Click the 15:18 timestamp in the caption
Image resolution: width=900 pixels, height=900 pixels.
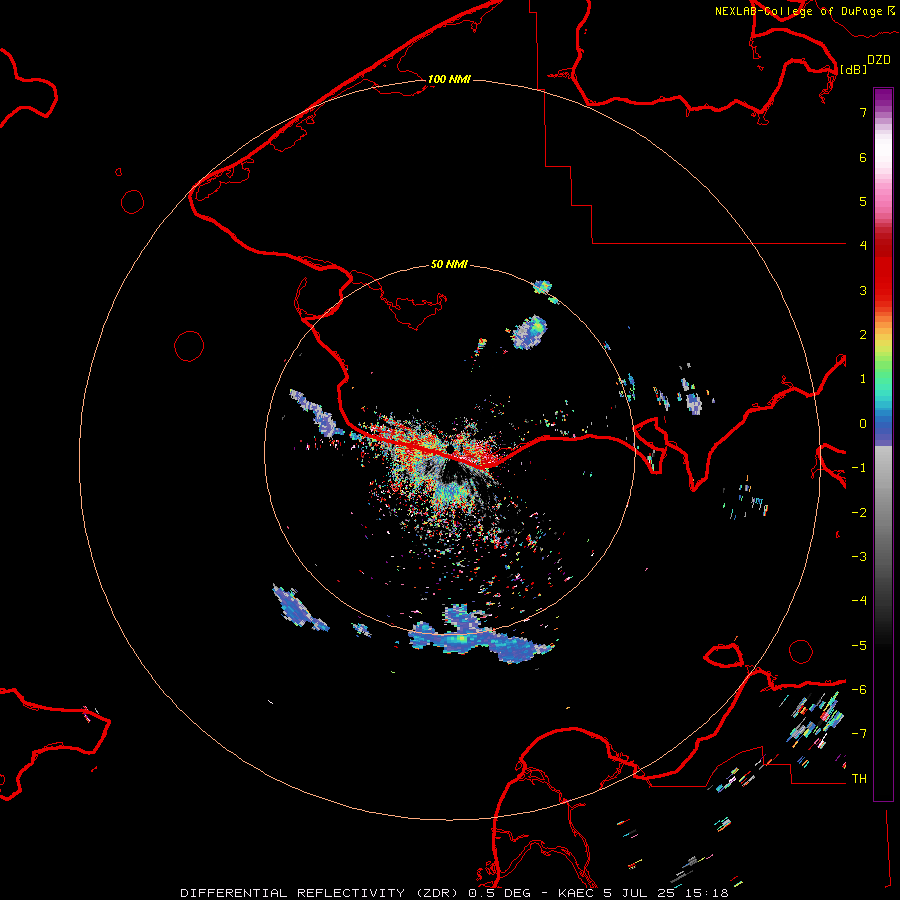[x=709, y=893]
